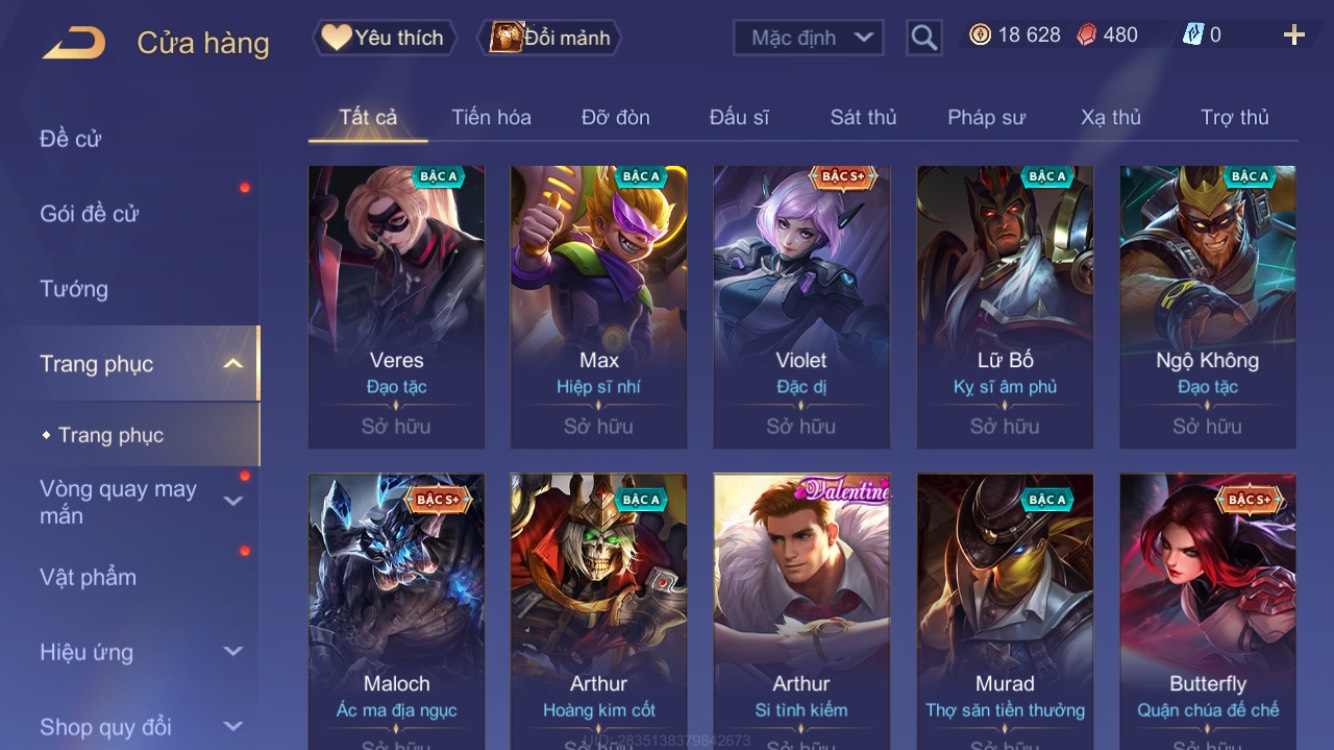
Task: Tap the back arrow icon
Action: click(74, 43)
